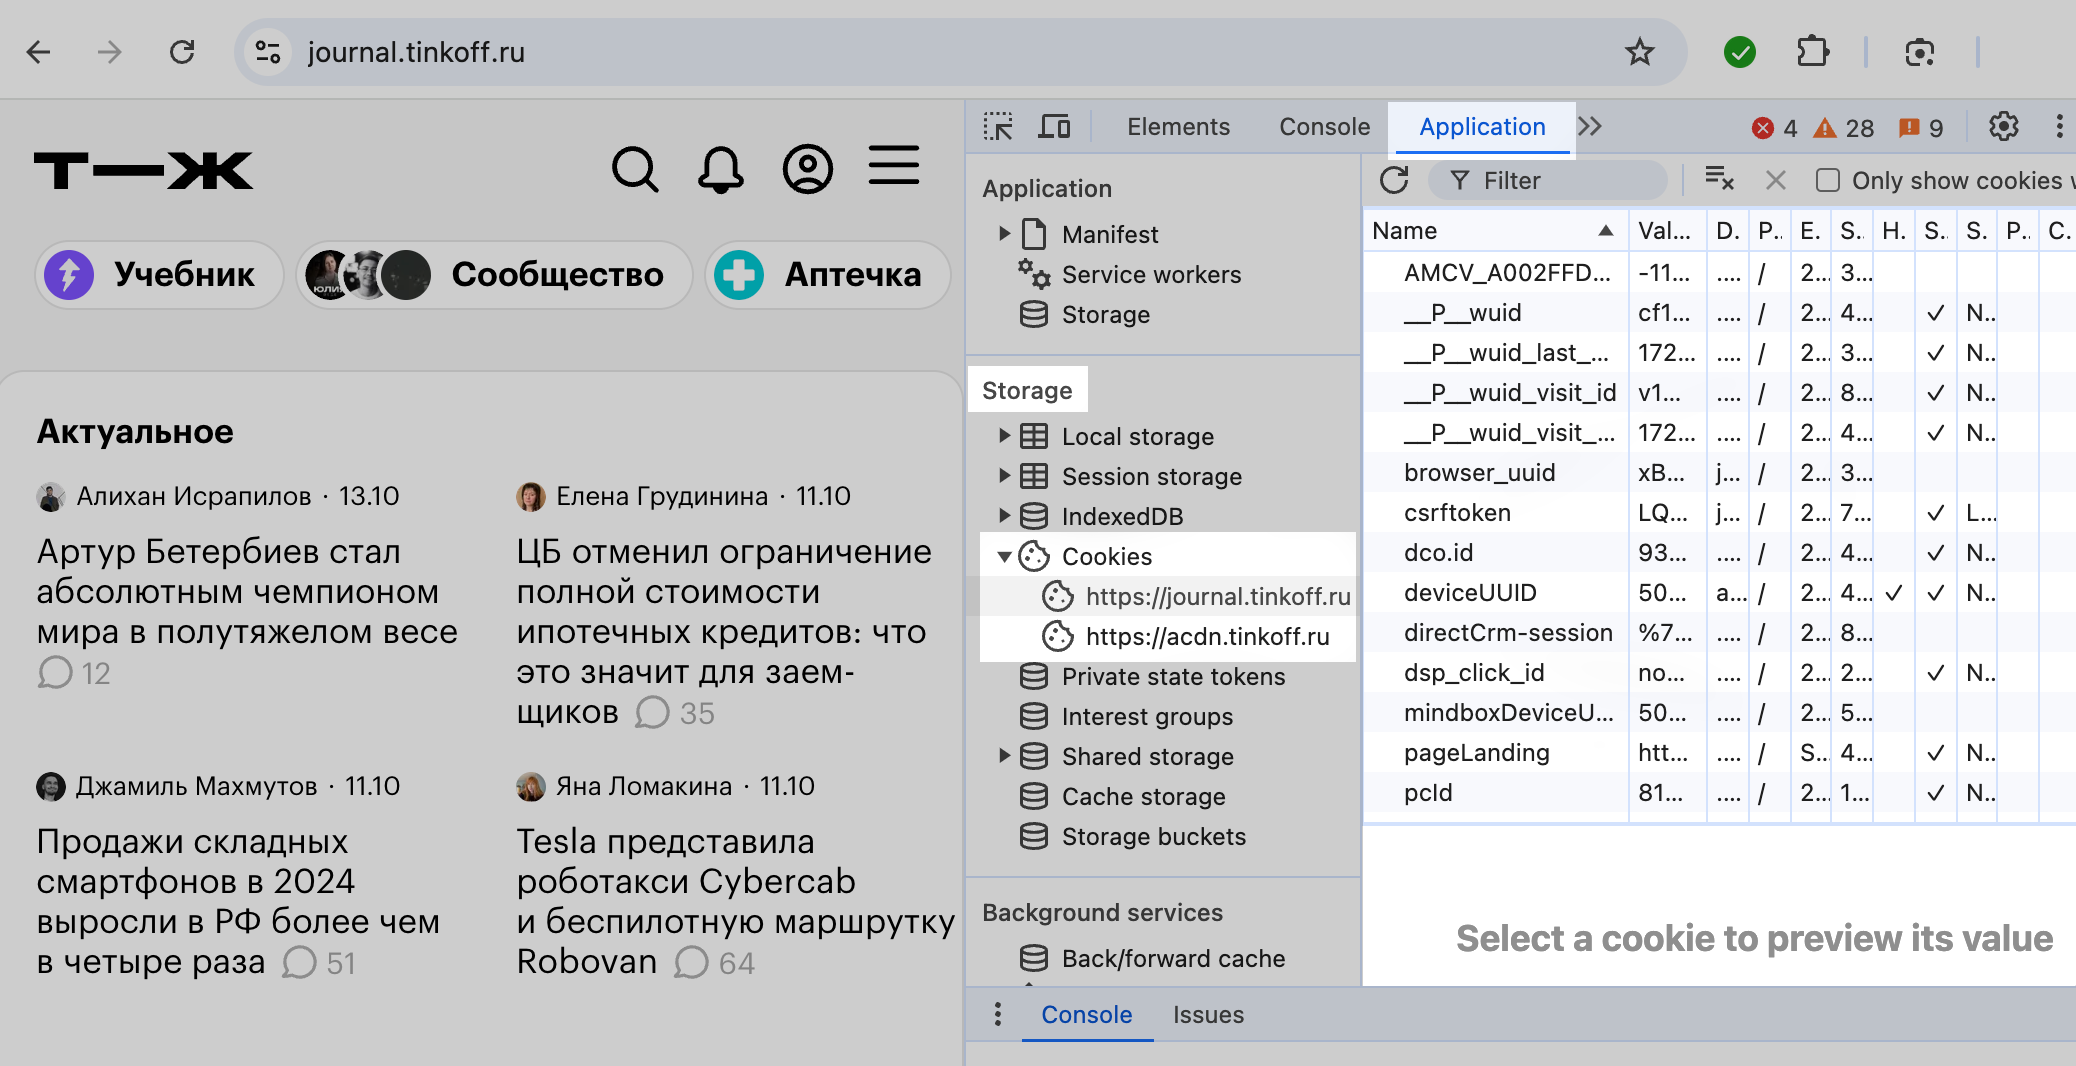
Task: Enable Only show cookies checkbox
Action: coord(1828,180)
